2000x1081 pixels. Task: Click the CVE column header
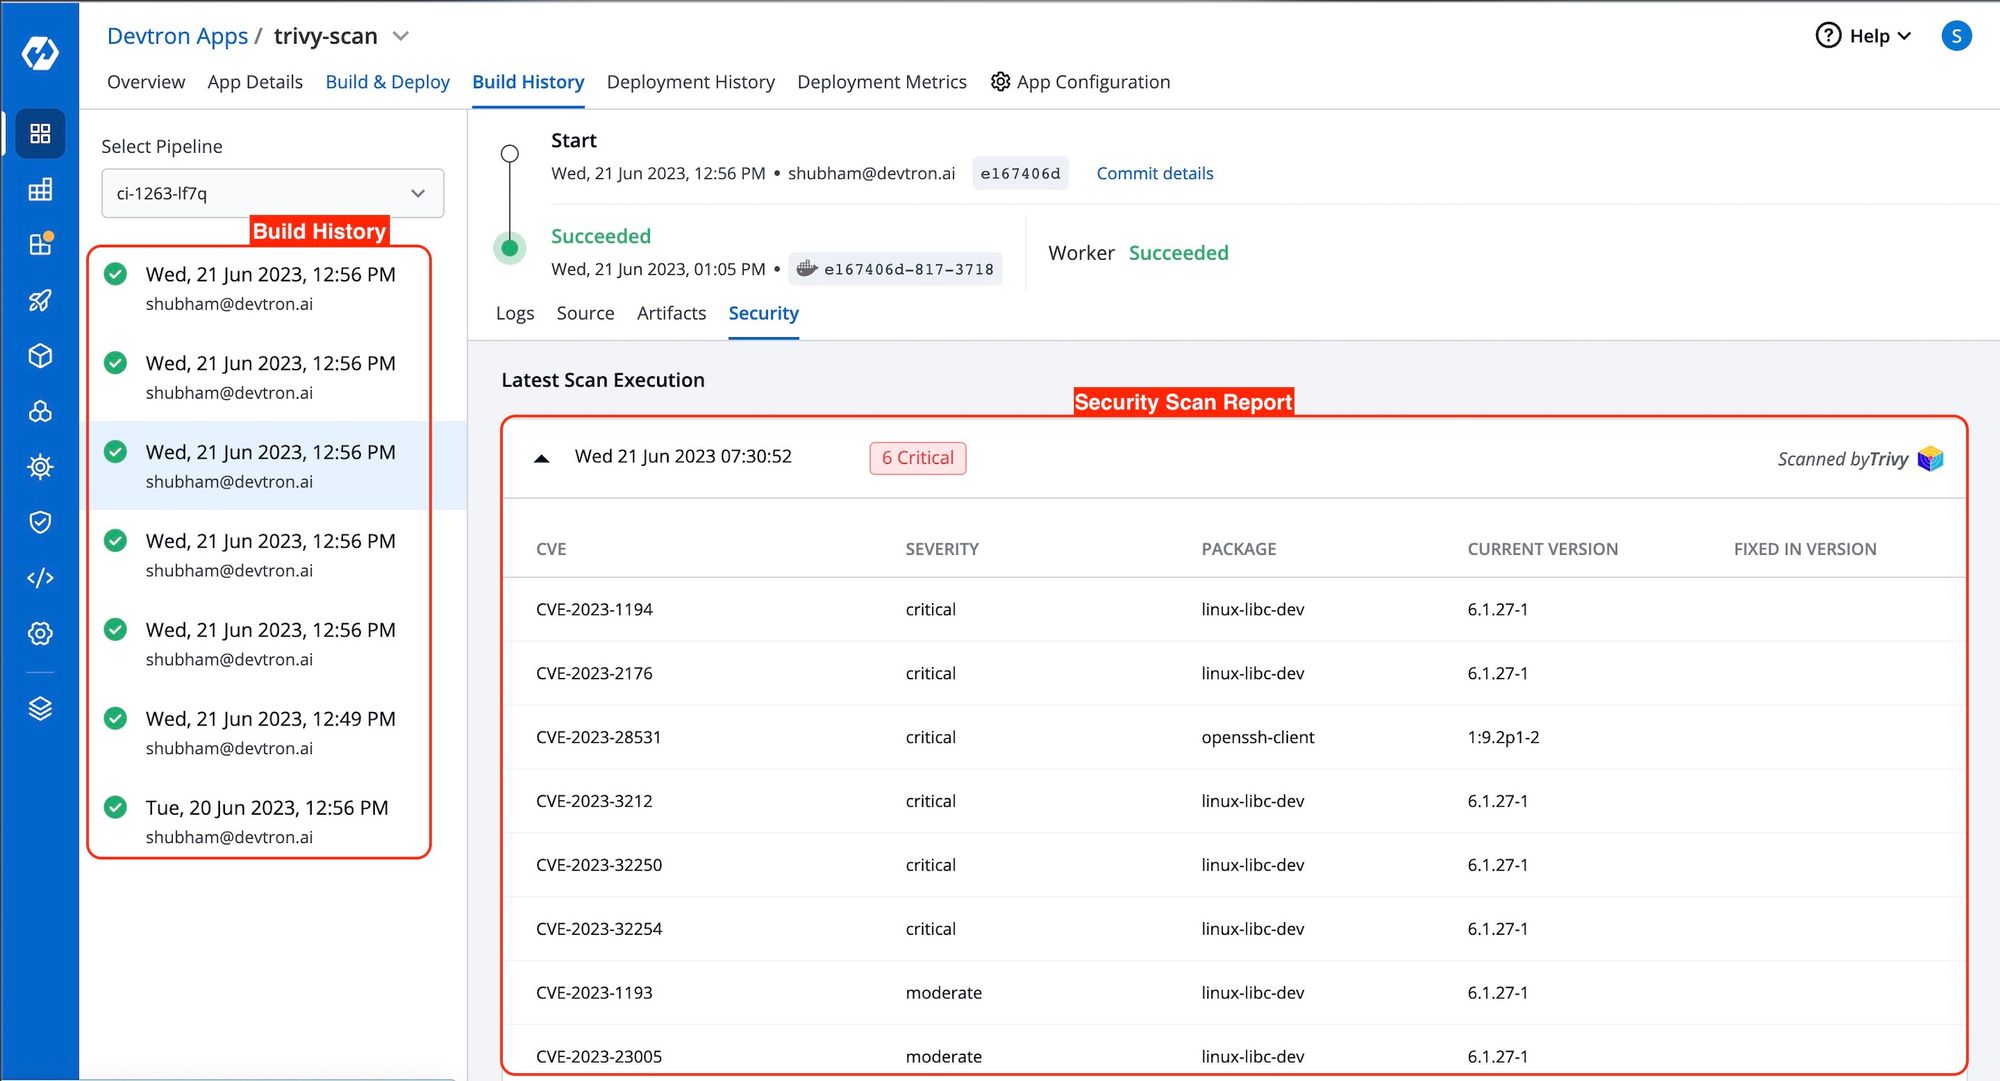tap(551, 549)
